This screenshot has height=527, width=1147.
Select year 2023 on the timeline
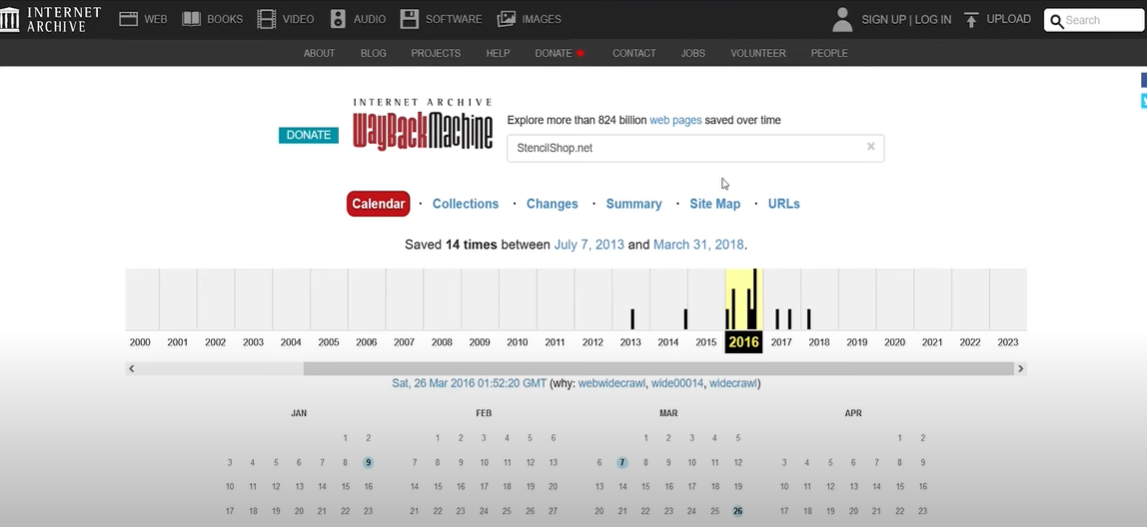coord(1008,342)
